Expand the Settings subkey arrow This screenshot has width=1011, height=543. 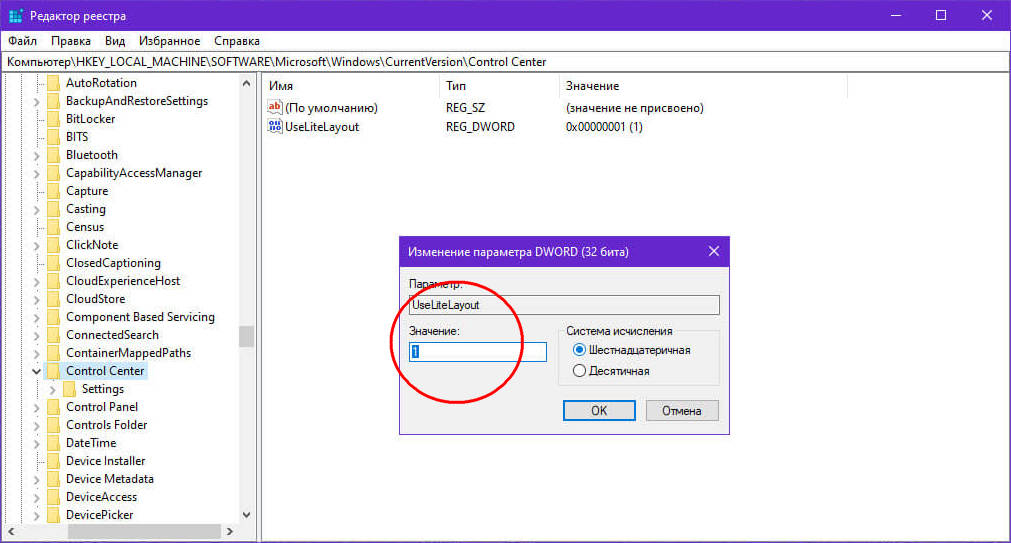coord(53,390)
